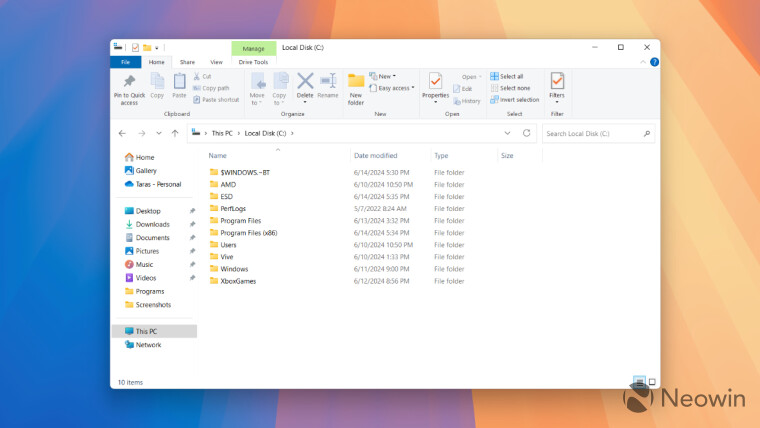
Task: Sort by Name column header
Action: pyautogui.click(x=218, y=156)
